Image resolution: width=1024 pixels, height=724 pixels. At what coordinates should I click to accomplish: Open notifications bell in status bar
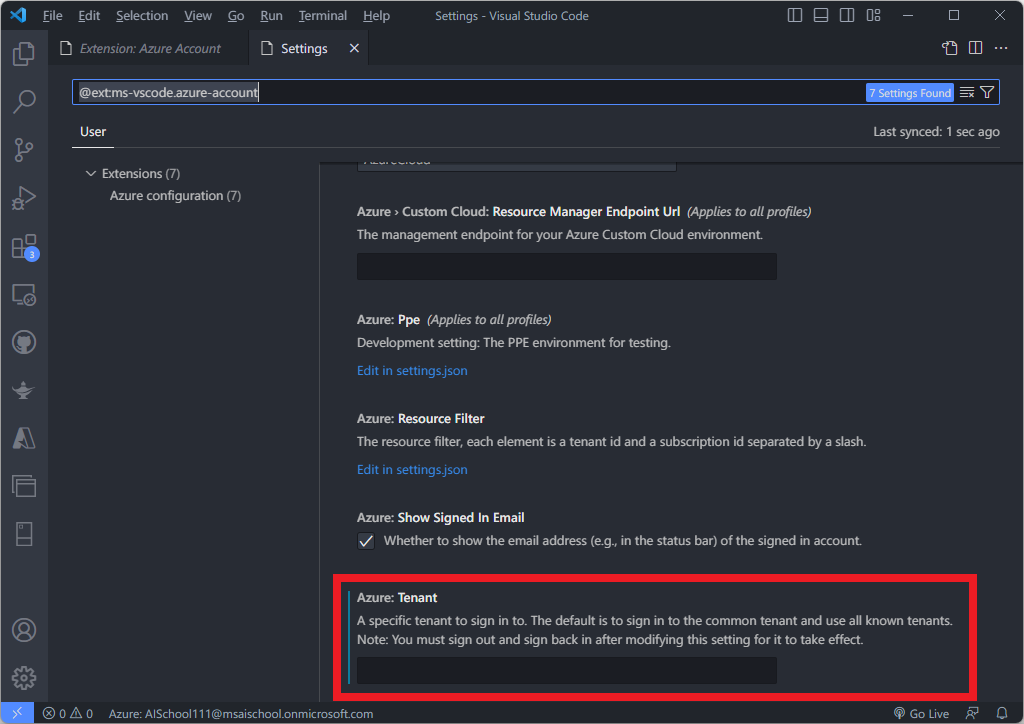pyautogui.click(x=1002, y=714)
